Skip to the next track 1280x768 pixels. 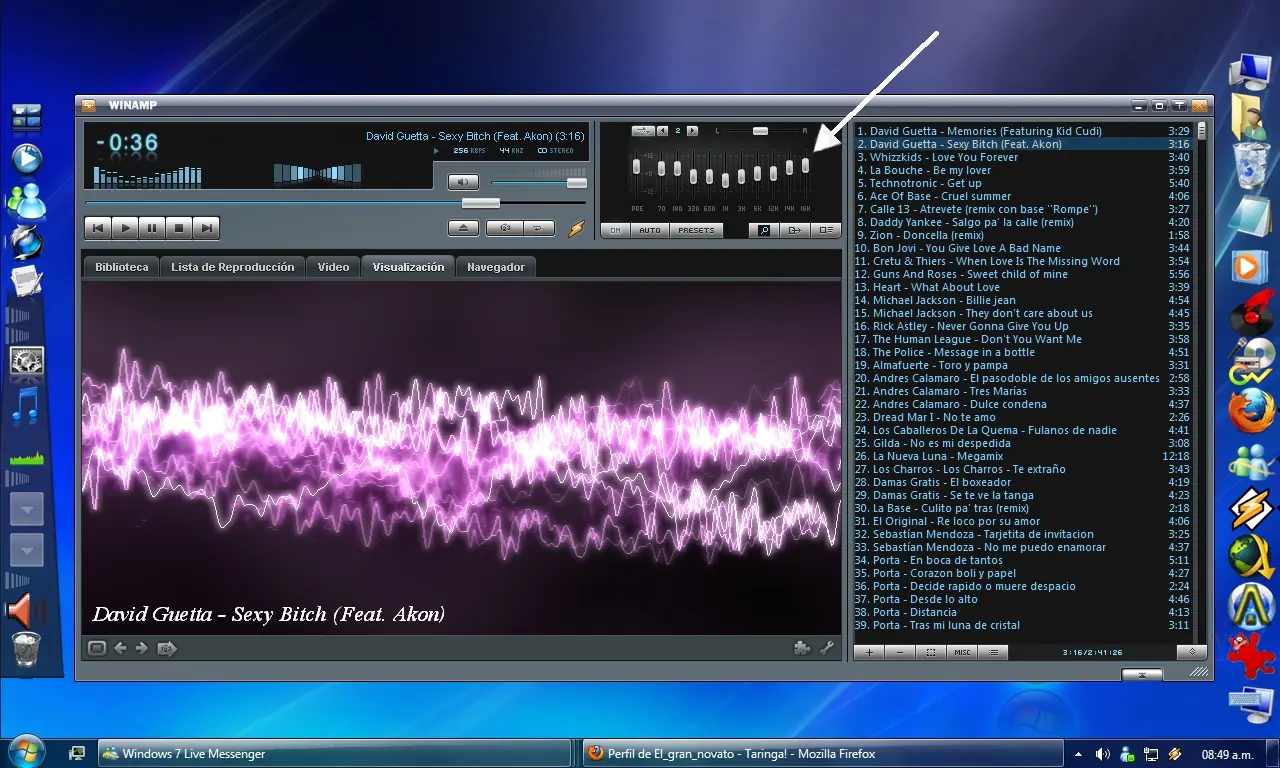click(206, 228)
